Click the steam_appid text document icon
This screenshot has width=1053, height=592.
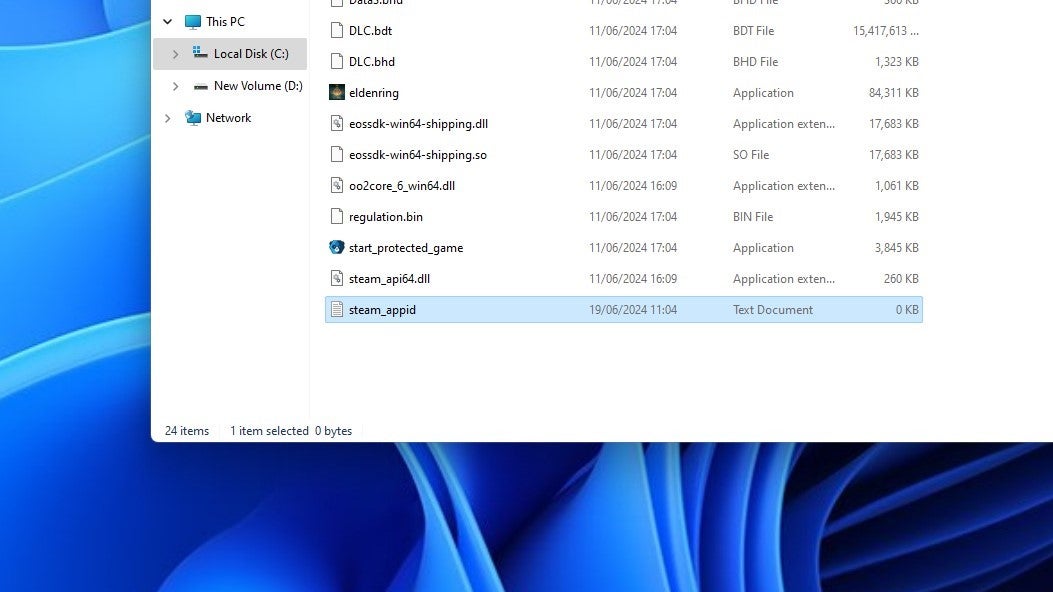tap(336, 309)
